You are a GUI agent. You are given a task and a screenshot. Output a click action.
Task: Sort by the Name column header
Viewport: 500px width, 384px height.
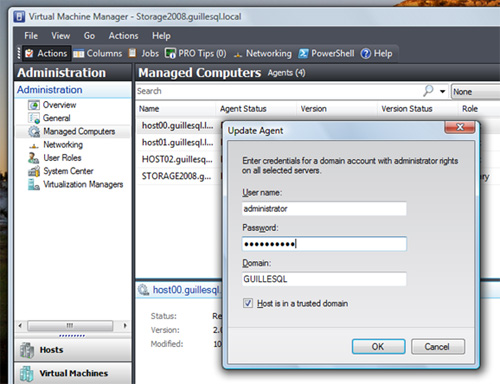pos(176,109)
